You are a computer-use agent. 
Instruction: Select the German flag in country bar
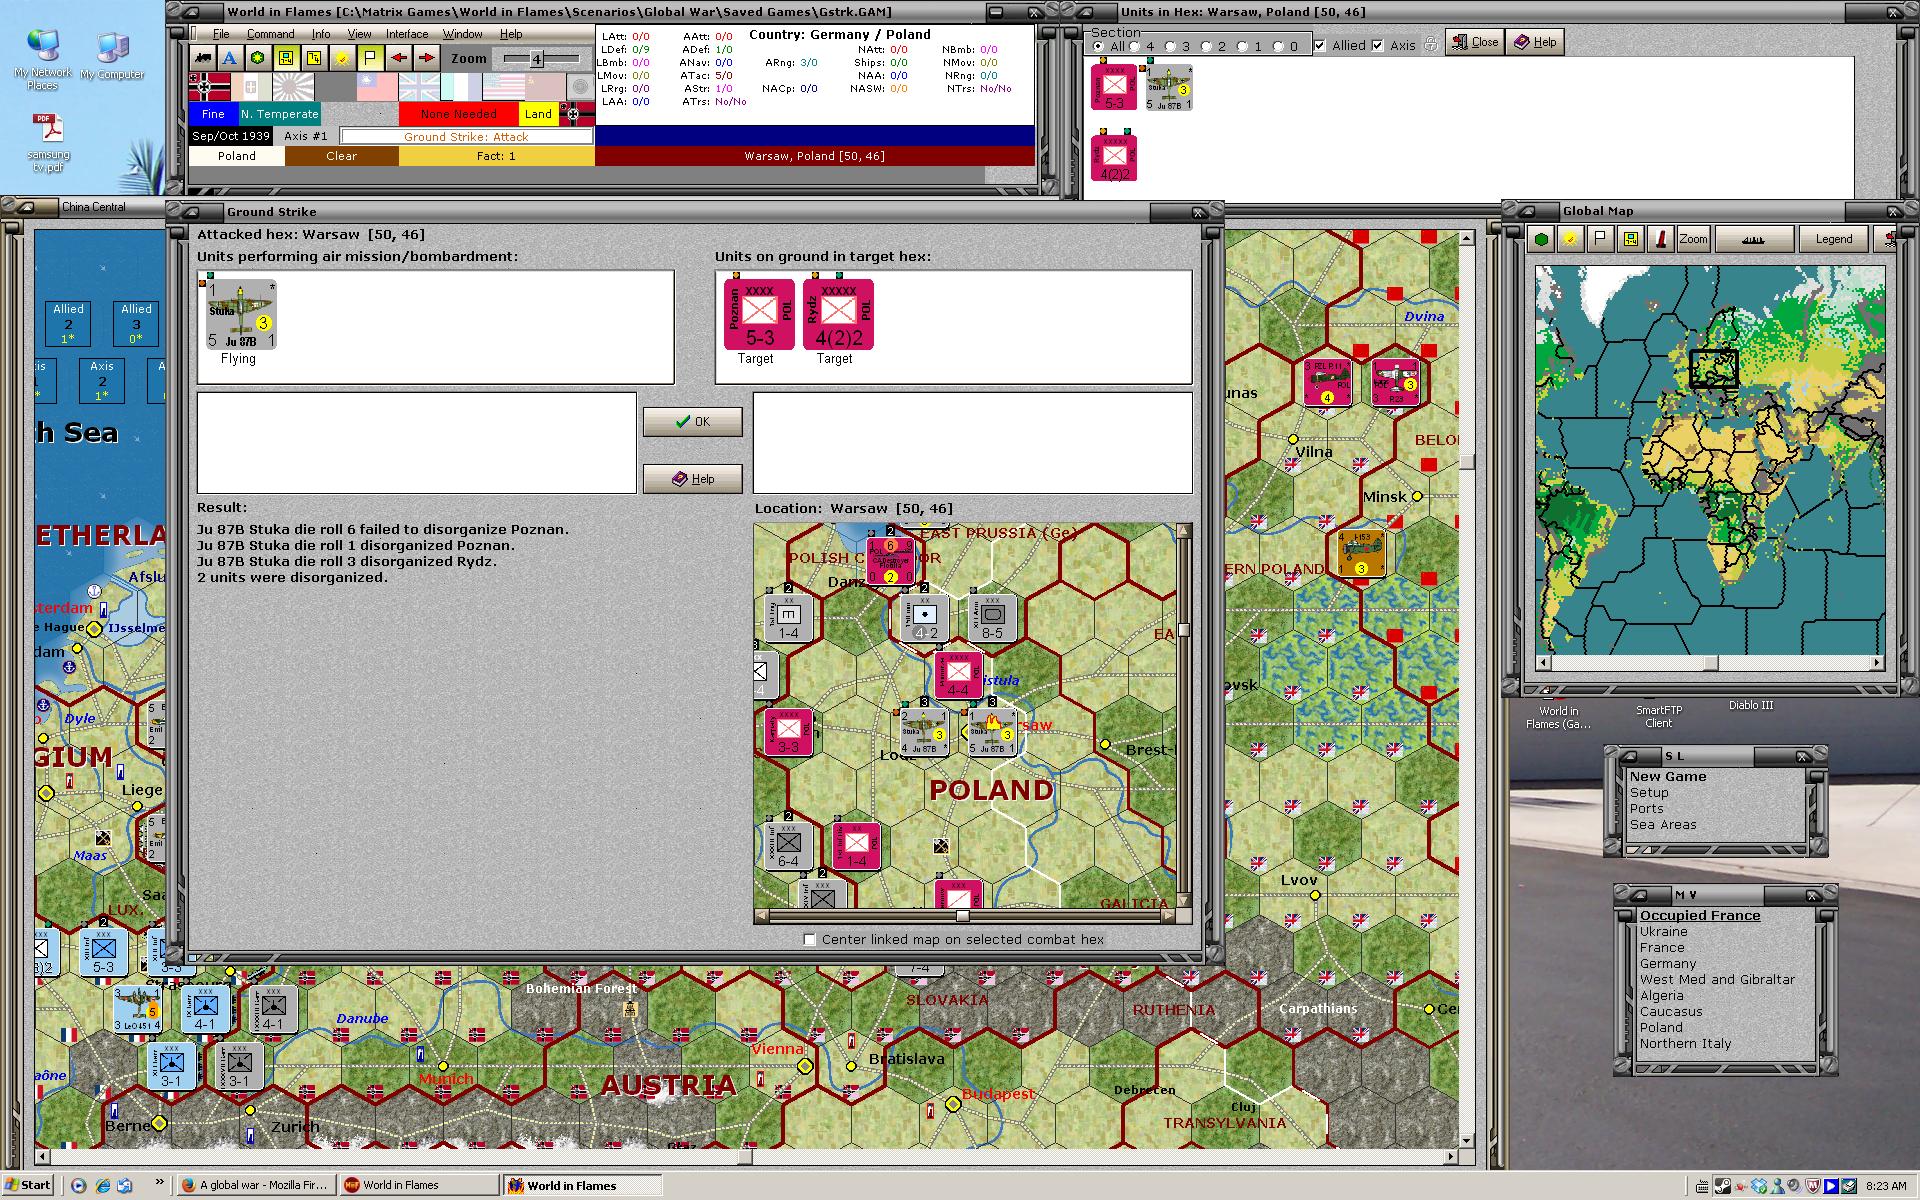(209, 87)
